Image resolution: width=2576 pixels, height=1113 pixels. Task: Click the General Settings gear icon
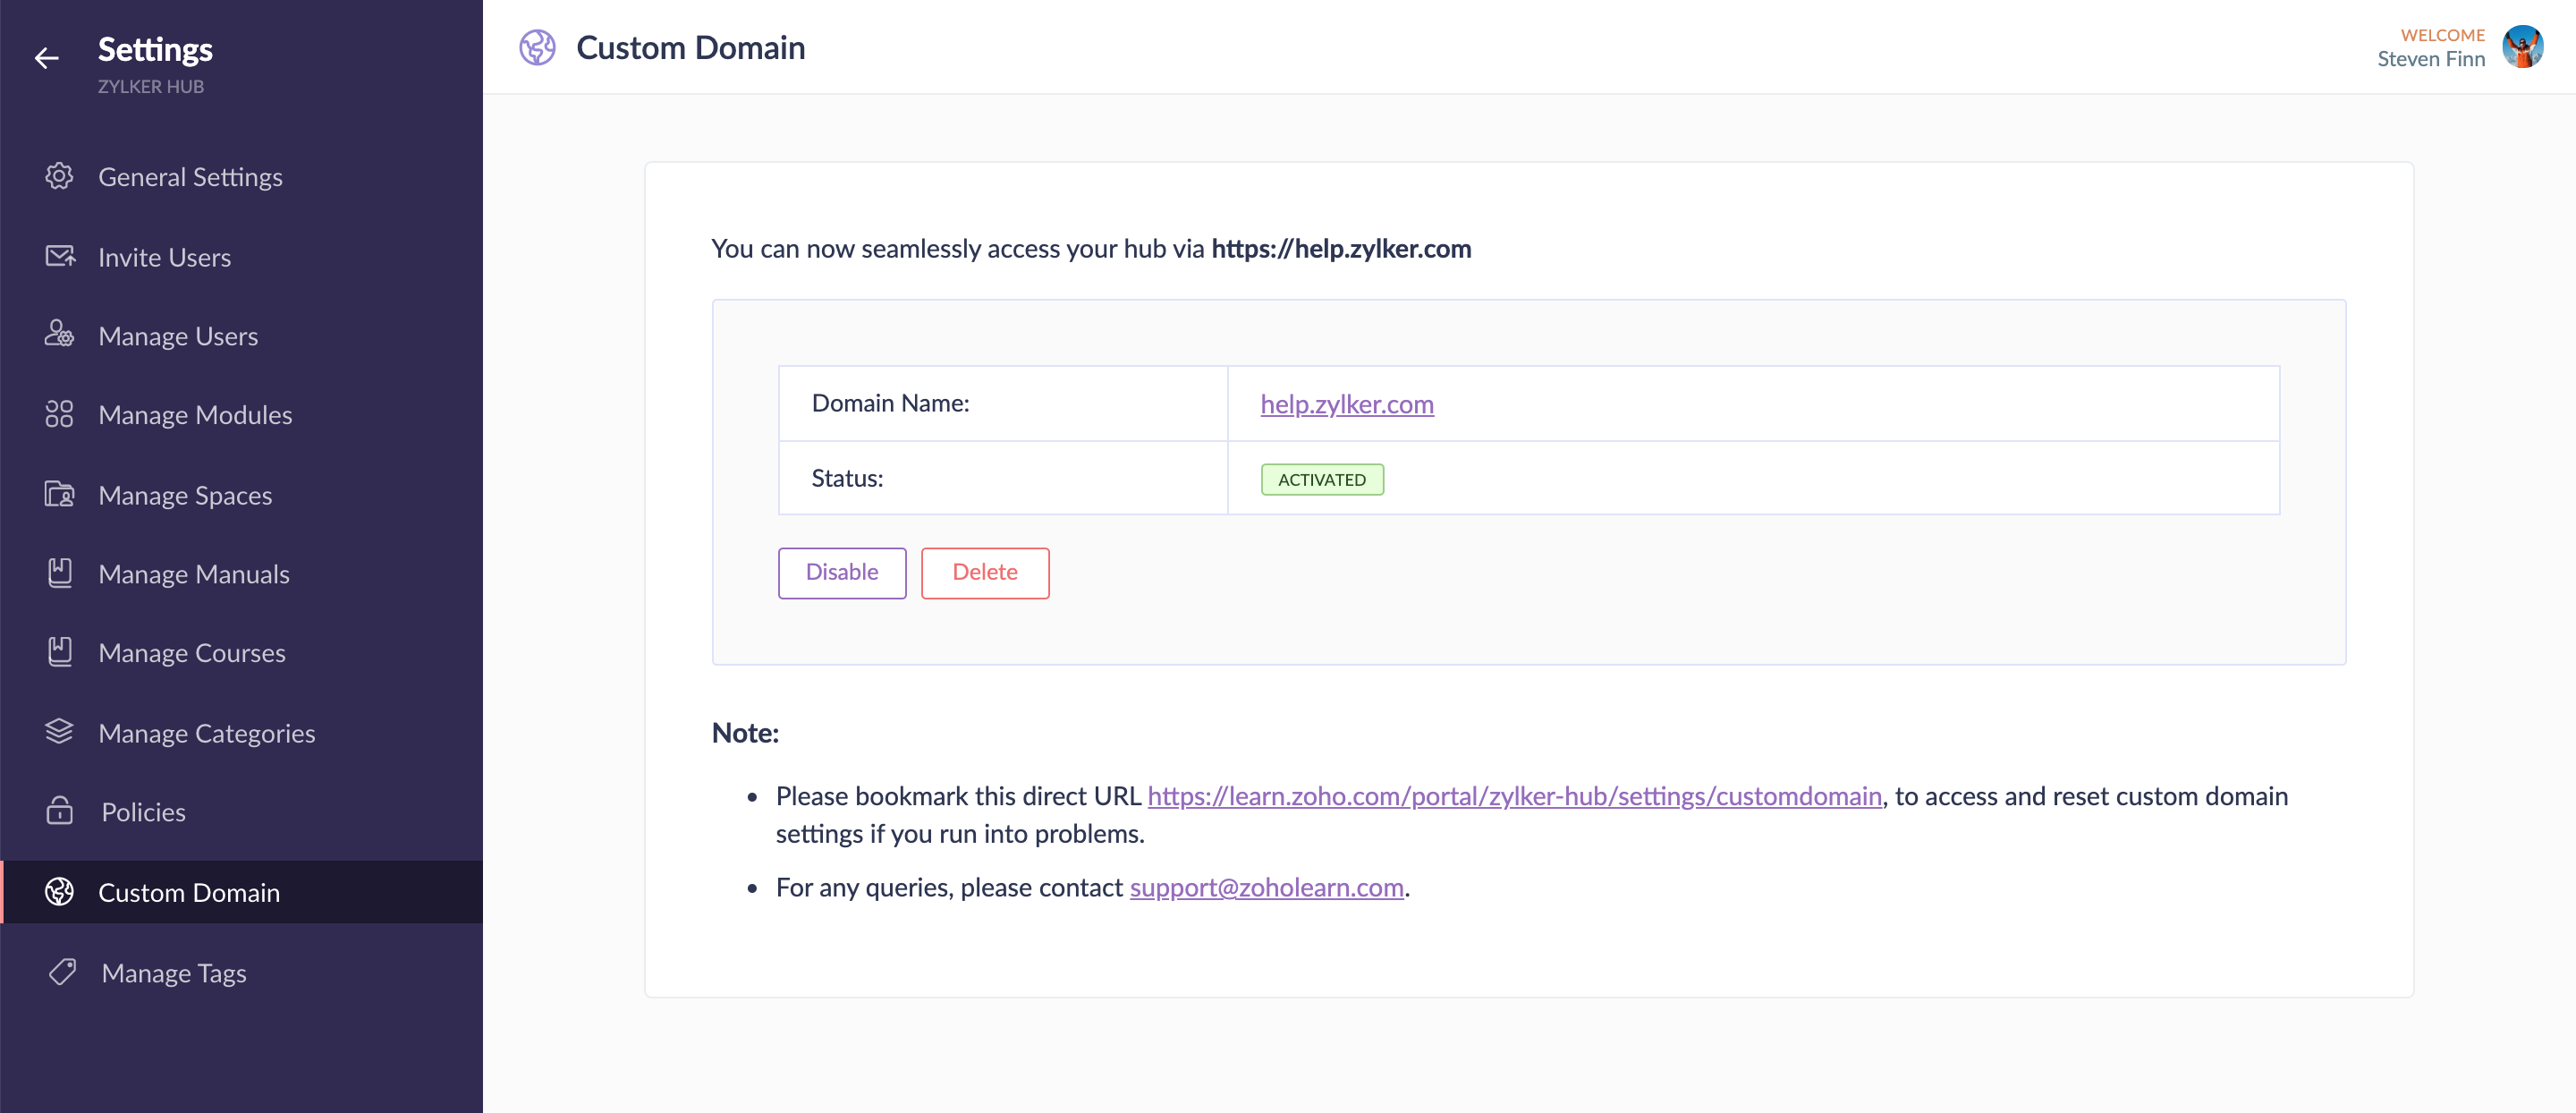point(59,177)
